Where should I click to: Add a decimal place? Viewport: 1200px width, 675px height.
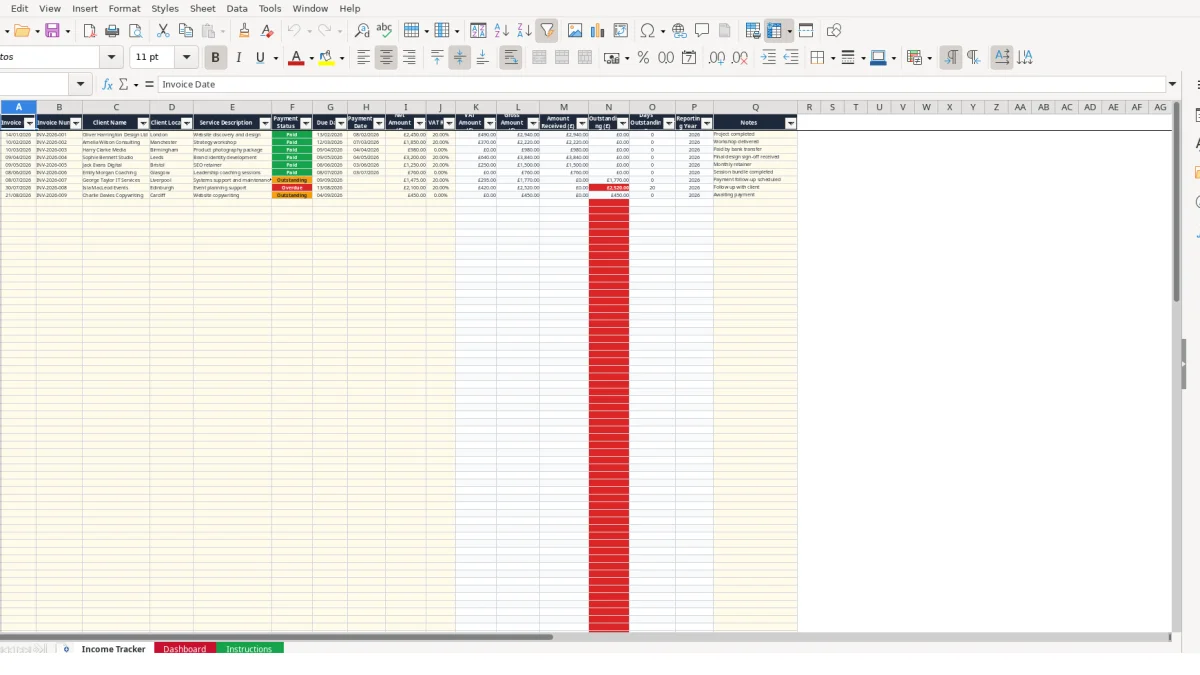tap(716, 58)
